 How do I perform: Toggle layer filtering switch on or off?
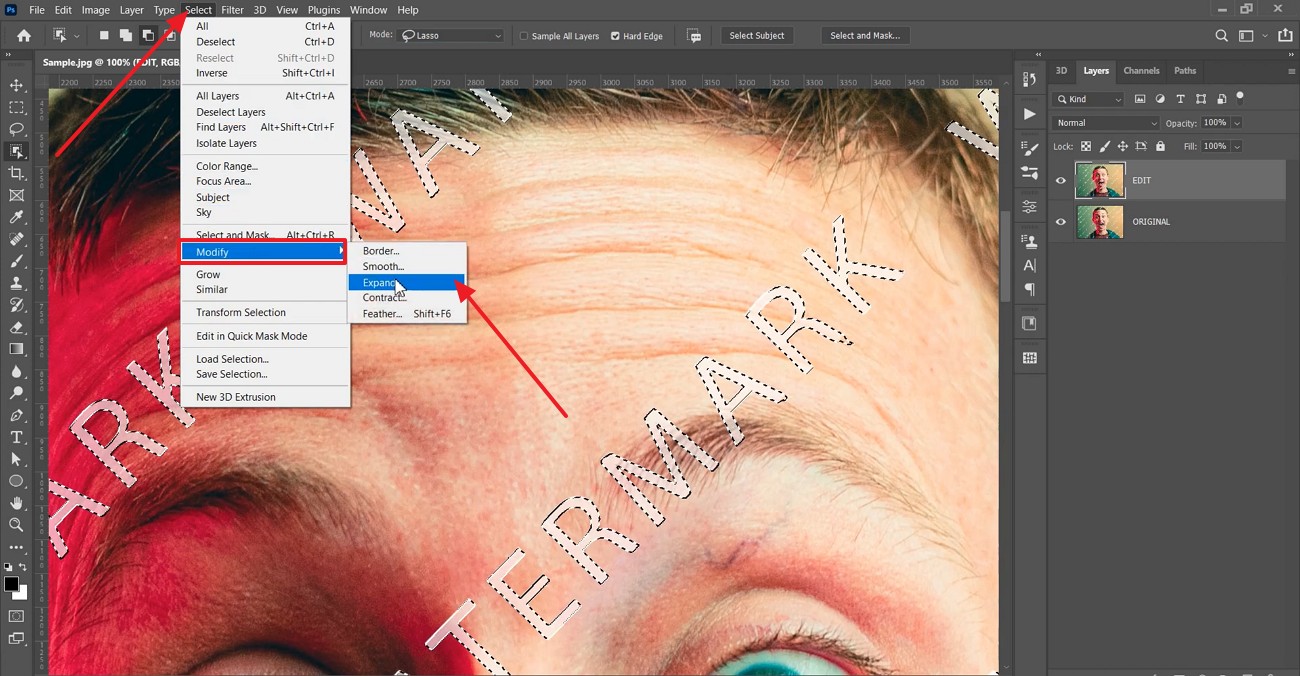[1240, 98]
